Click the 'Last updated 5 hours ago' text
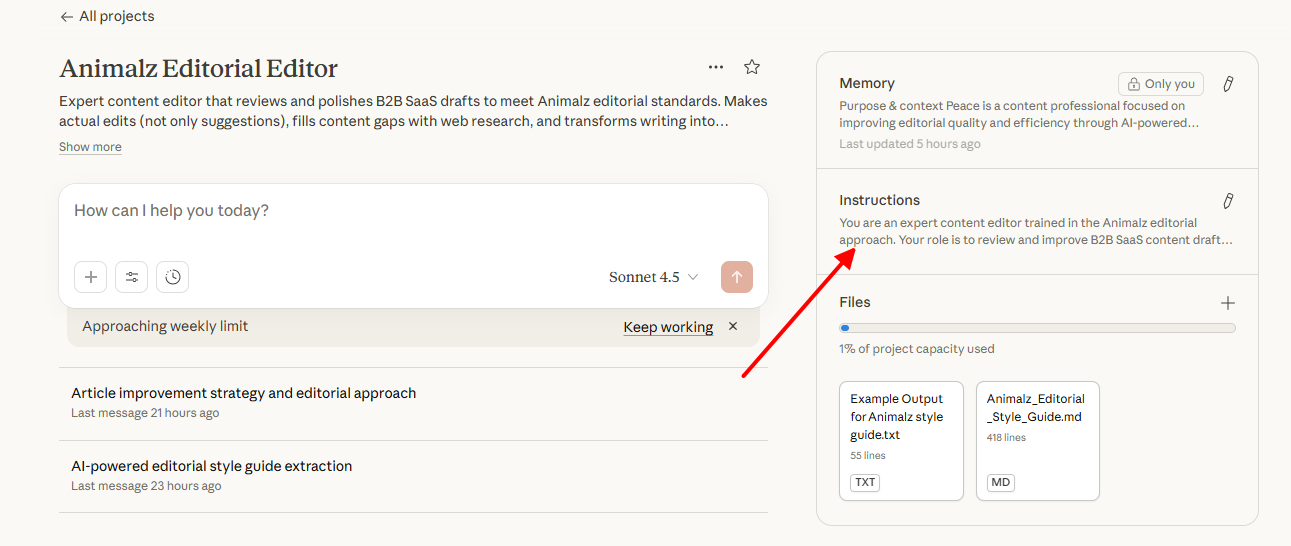1291x546 pixels. pos(910,144)
